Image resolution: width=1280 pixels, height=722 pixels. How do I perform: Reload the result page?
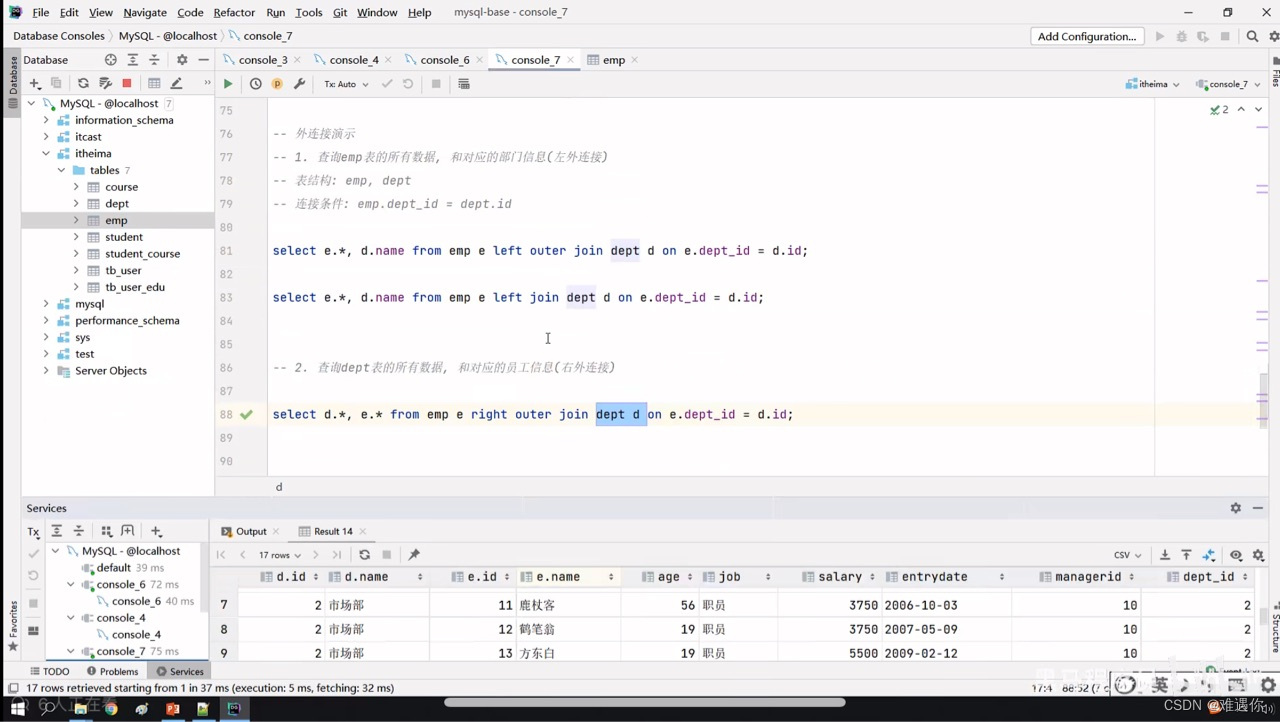click(364, 555)
